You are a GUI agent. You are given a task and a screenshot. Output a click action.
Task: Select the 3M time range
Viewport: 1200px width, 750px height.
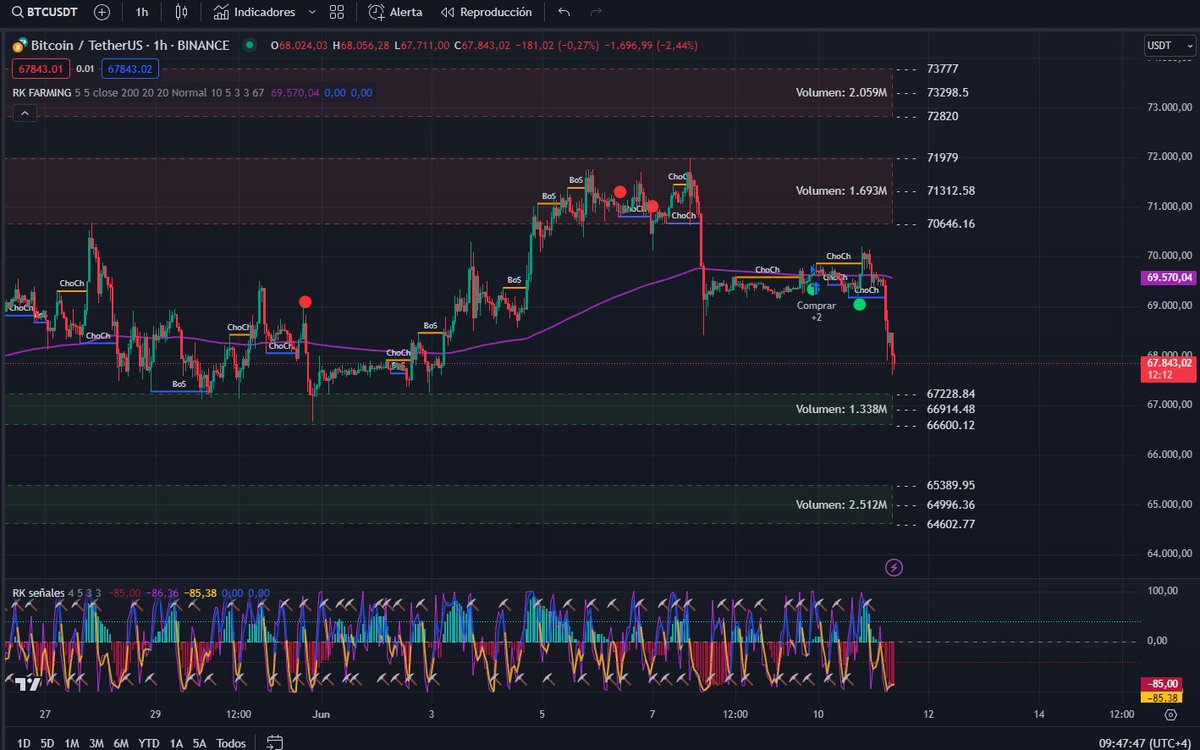click(x=97, y=743)
